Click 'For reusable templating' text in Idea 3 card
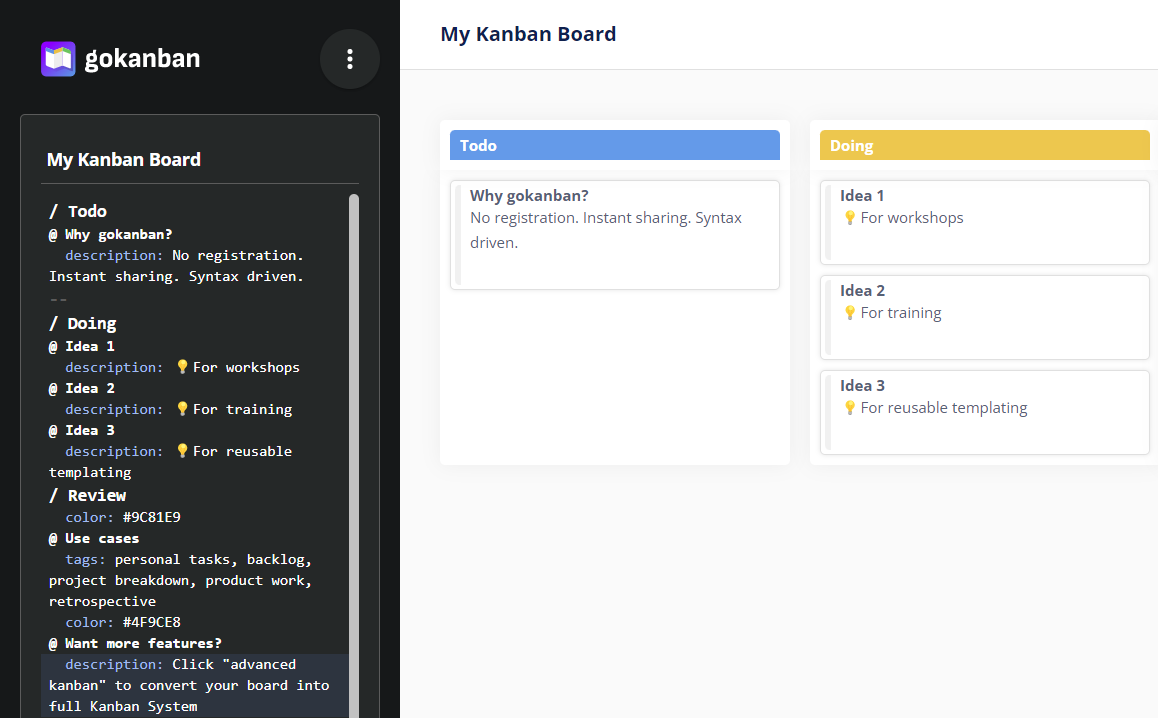 click(x=944, y=408)
